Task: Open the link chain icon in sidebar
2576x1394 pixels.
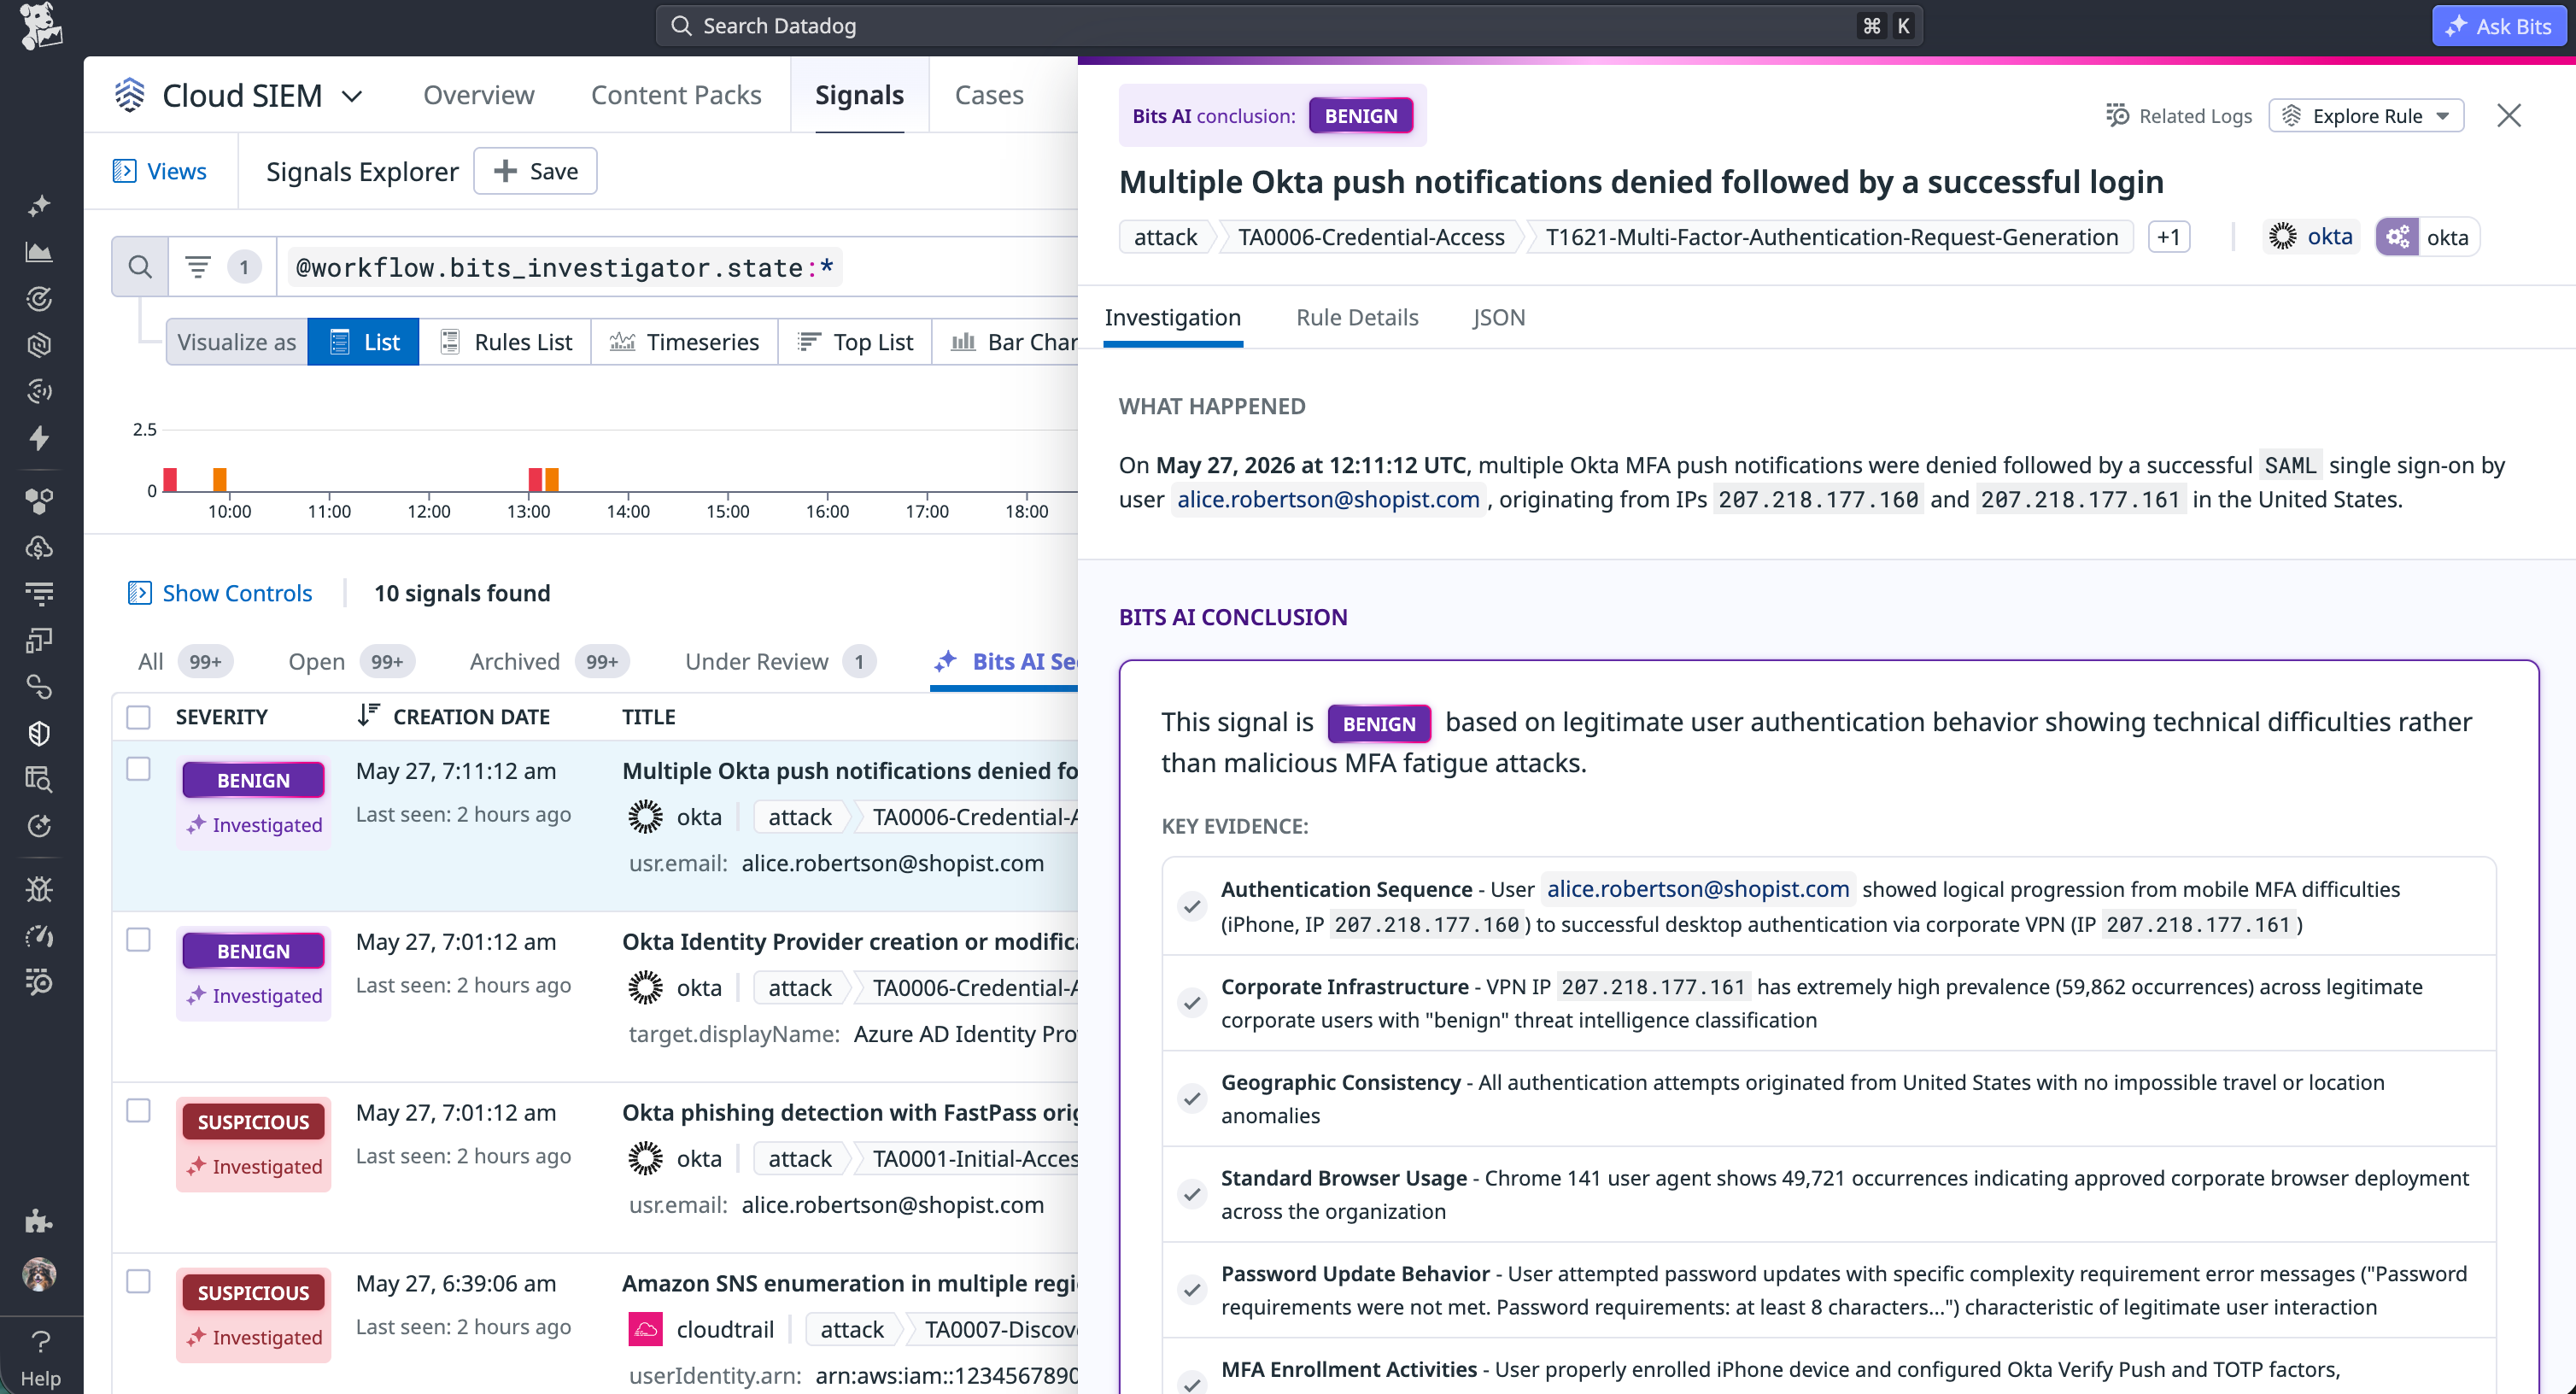Action: point(40,687)
